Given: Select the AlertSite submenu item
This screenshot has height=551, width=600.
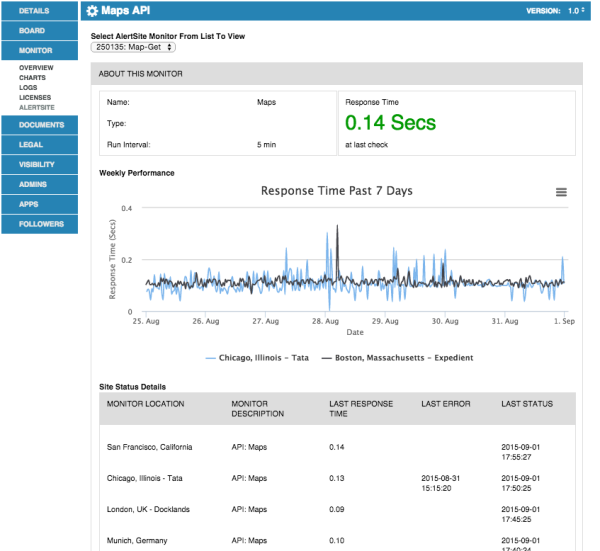Looking at the screenshot, I should point(37,108).
